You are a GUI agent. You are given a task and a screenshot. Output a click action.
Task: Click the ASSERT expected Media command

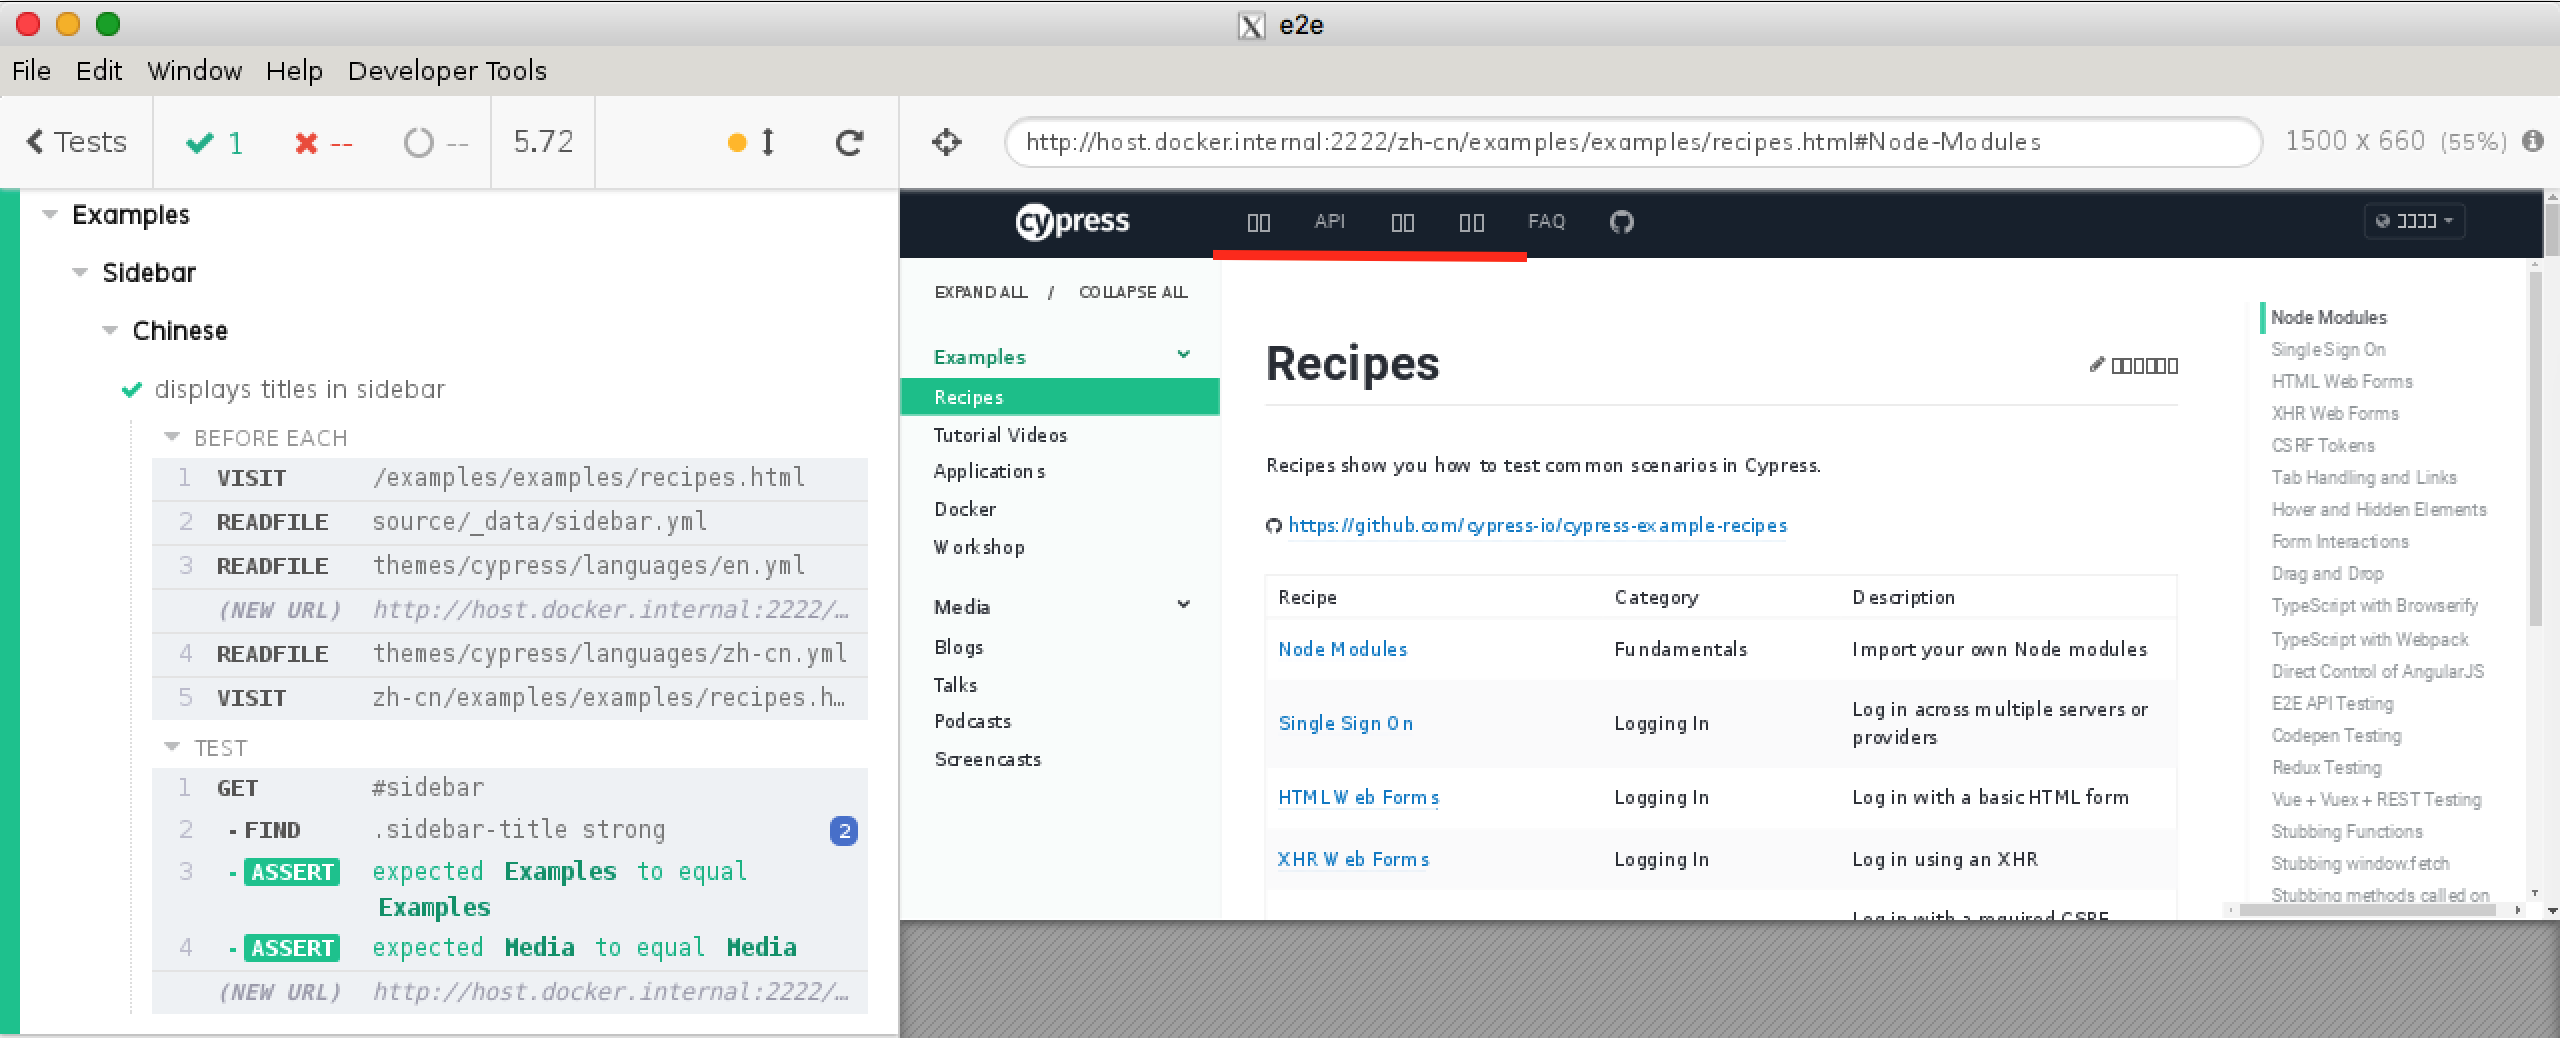point(510,948)
